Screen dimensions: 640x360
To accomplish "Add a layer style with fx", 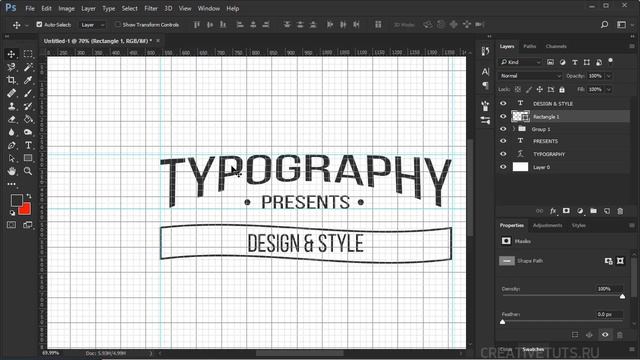I will [553, 211].
